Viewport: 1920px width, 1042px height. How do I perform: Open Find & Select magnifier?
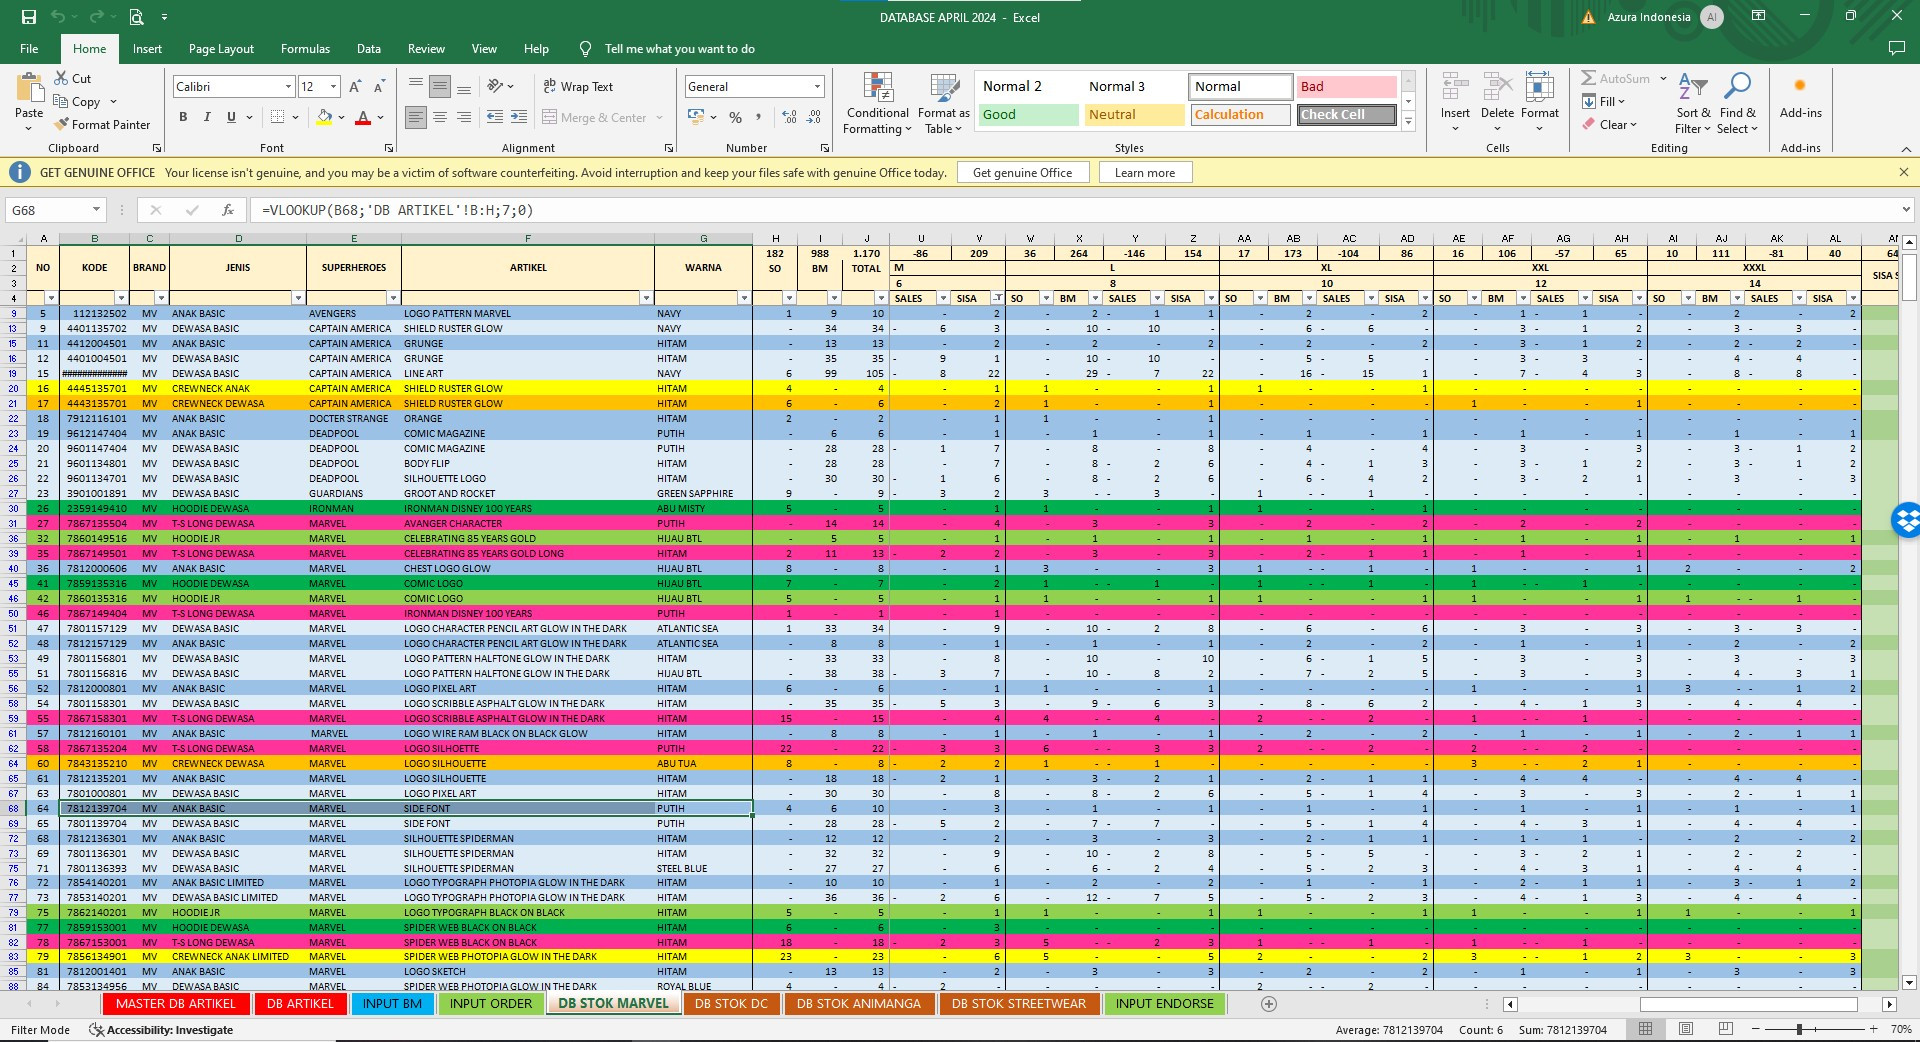point(1738,102)
